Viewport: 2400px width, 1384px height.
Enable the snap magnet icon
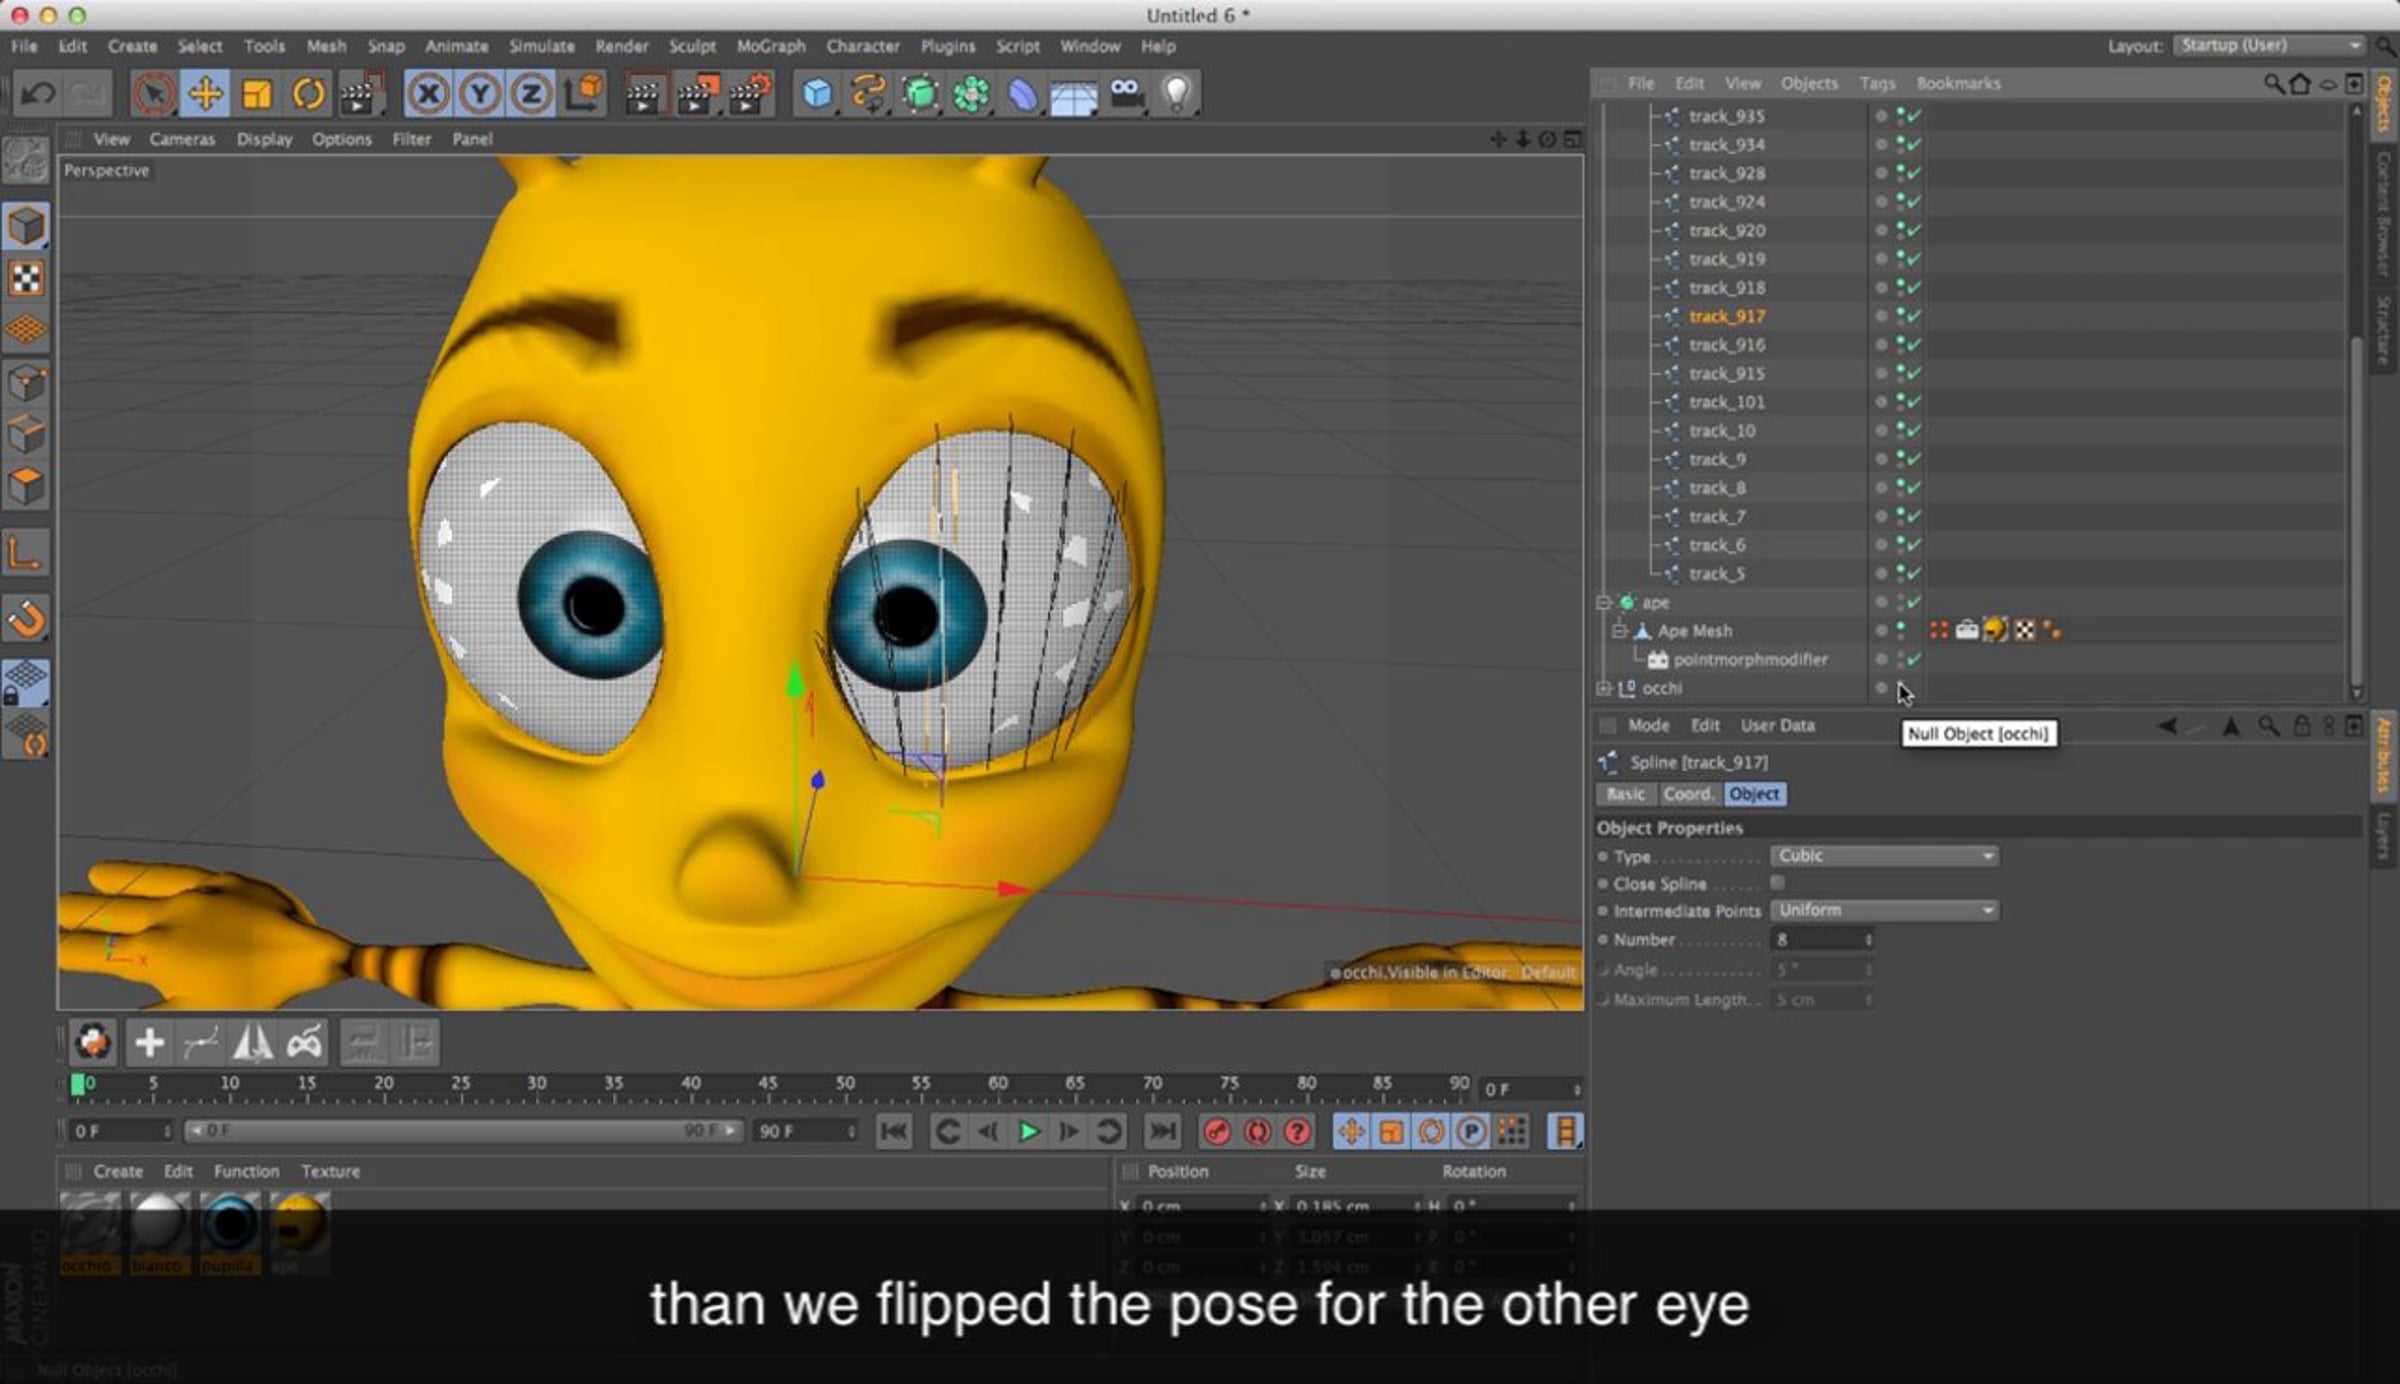(x=26, y=619)
